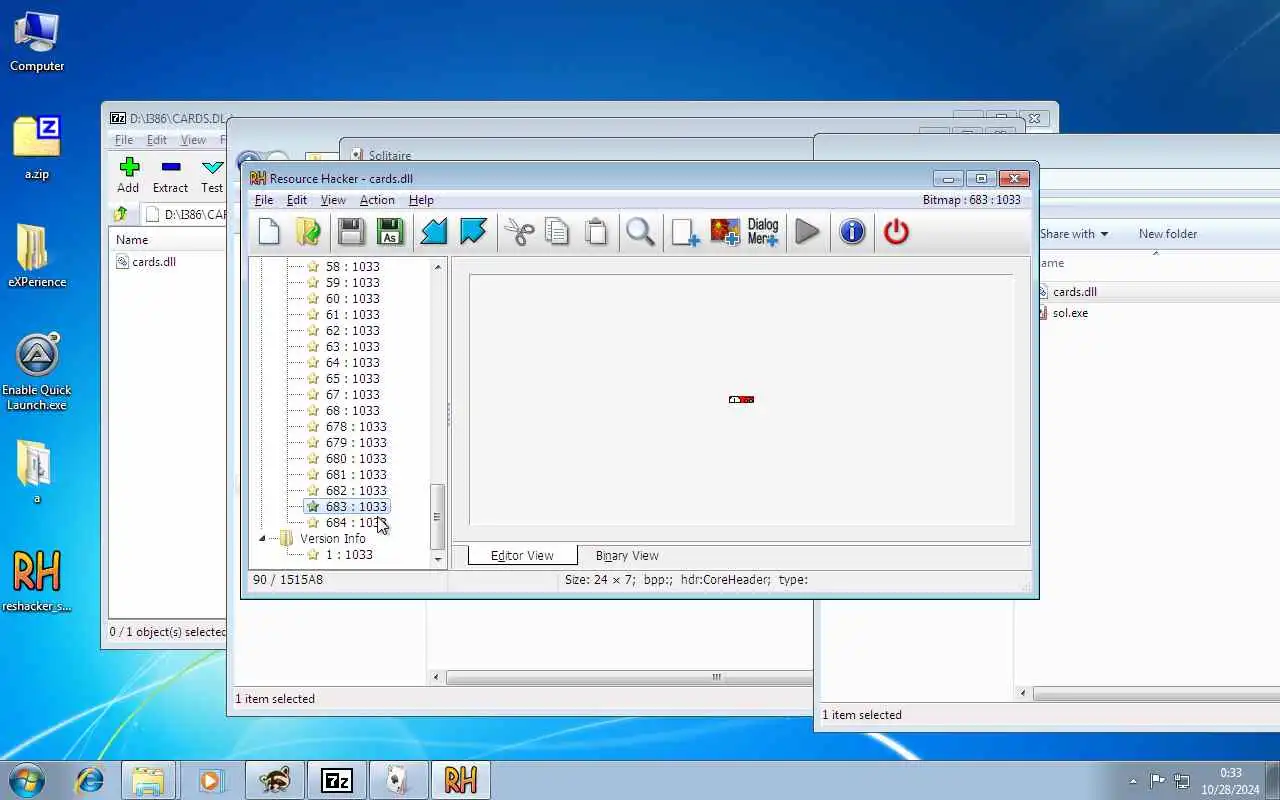Select bitmap resource 58 : 1033
Screen dimensions: 1280x800
[x=352, y=267]
